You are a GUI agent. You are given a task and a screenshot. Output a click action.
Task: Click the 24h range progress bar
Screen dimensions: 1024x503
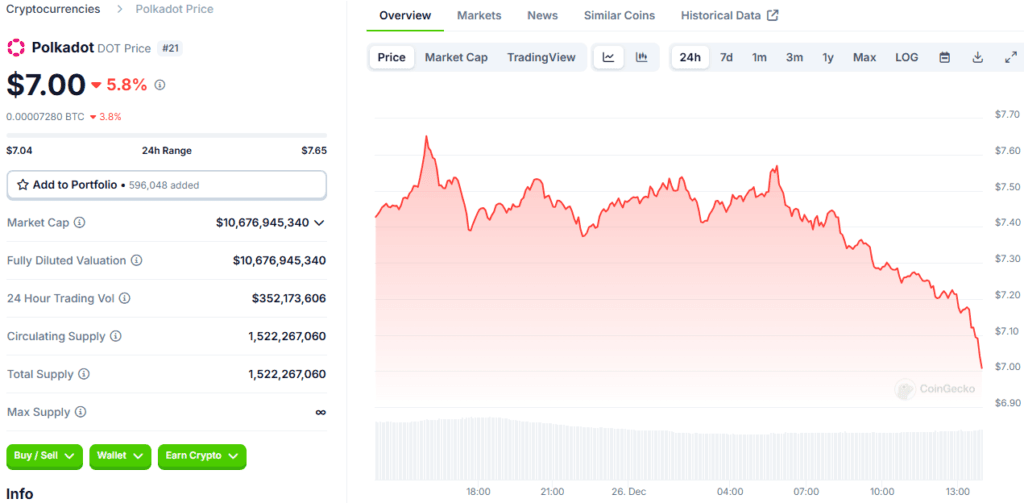tap(167, 135)
